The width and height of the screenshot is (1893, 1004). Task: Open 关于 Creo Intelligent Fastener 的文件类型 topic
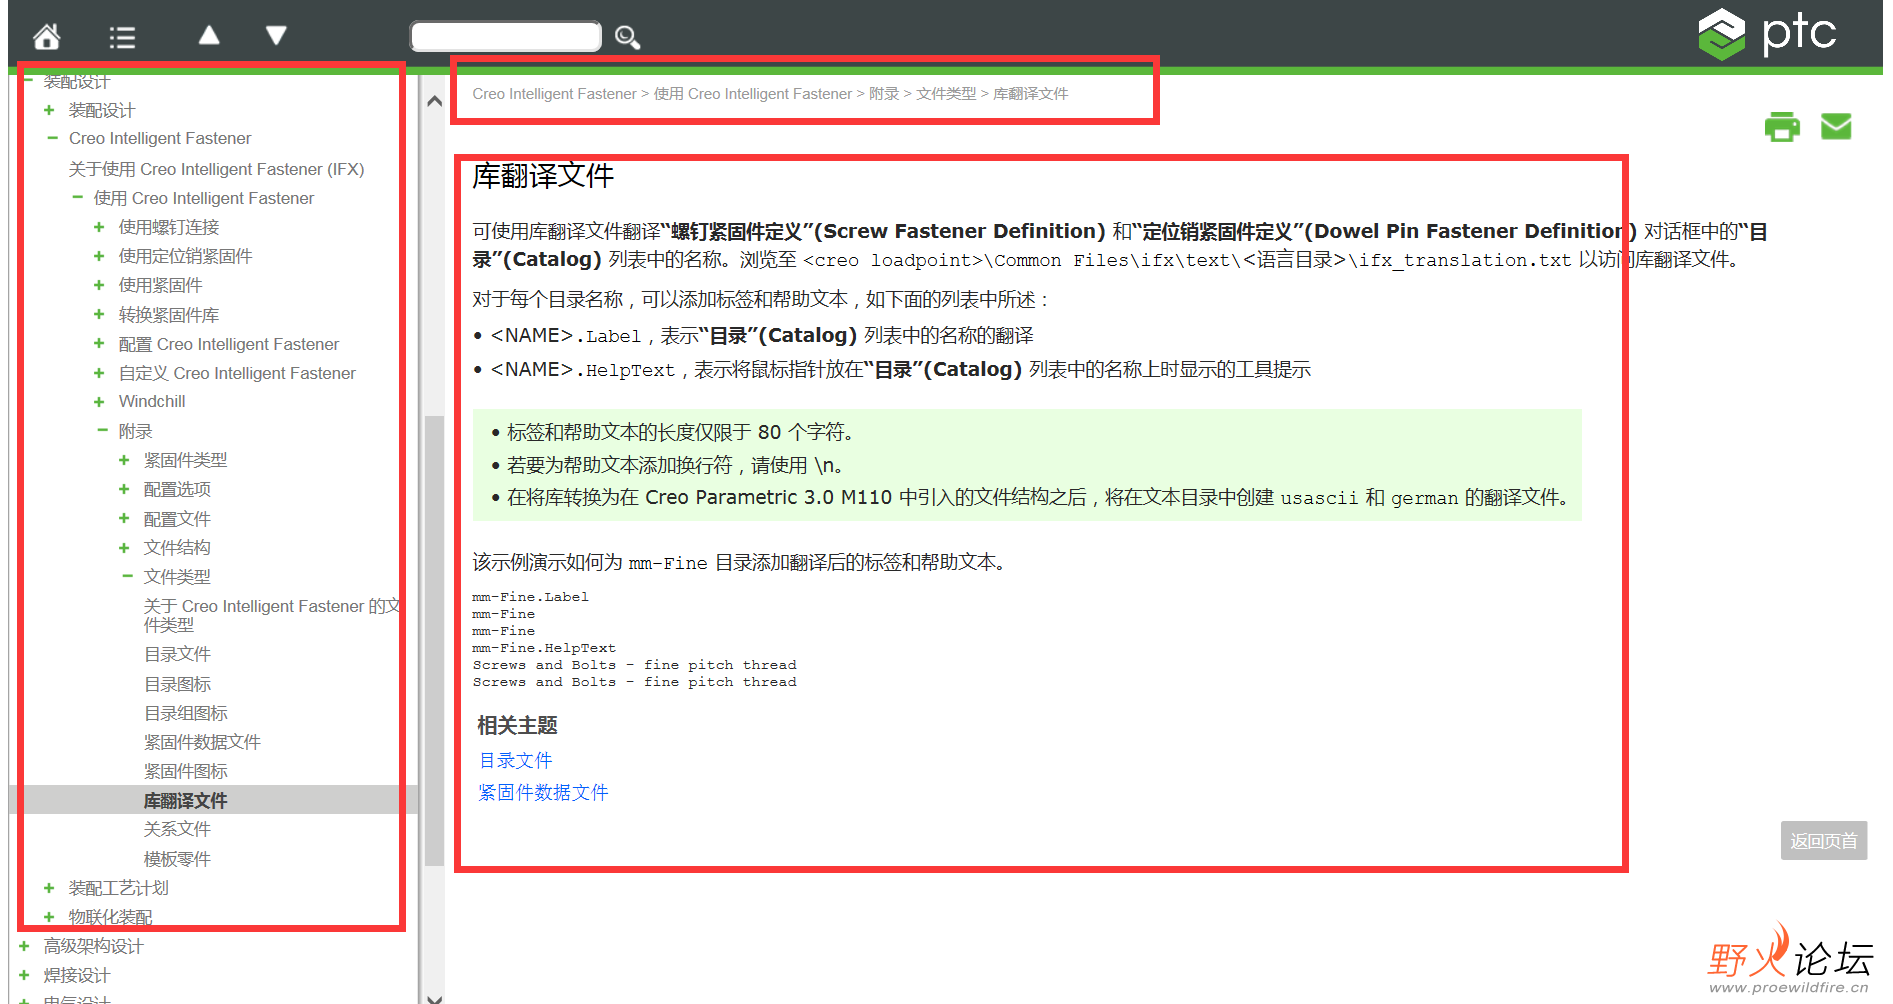(x=272, y=615)
